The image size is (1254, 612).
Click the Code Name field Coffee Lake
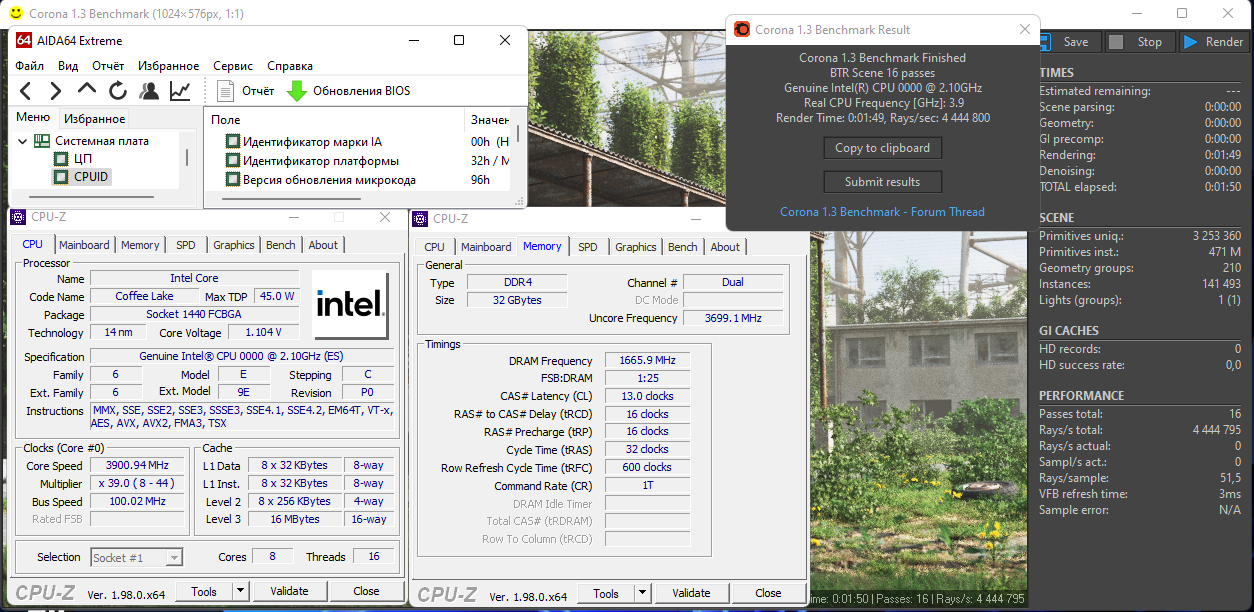coord(144,296)
